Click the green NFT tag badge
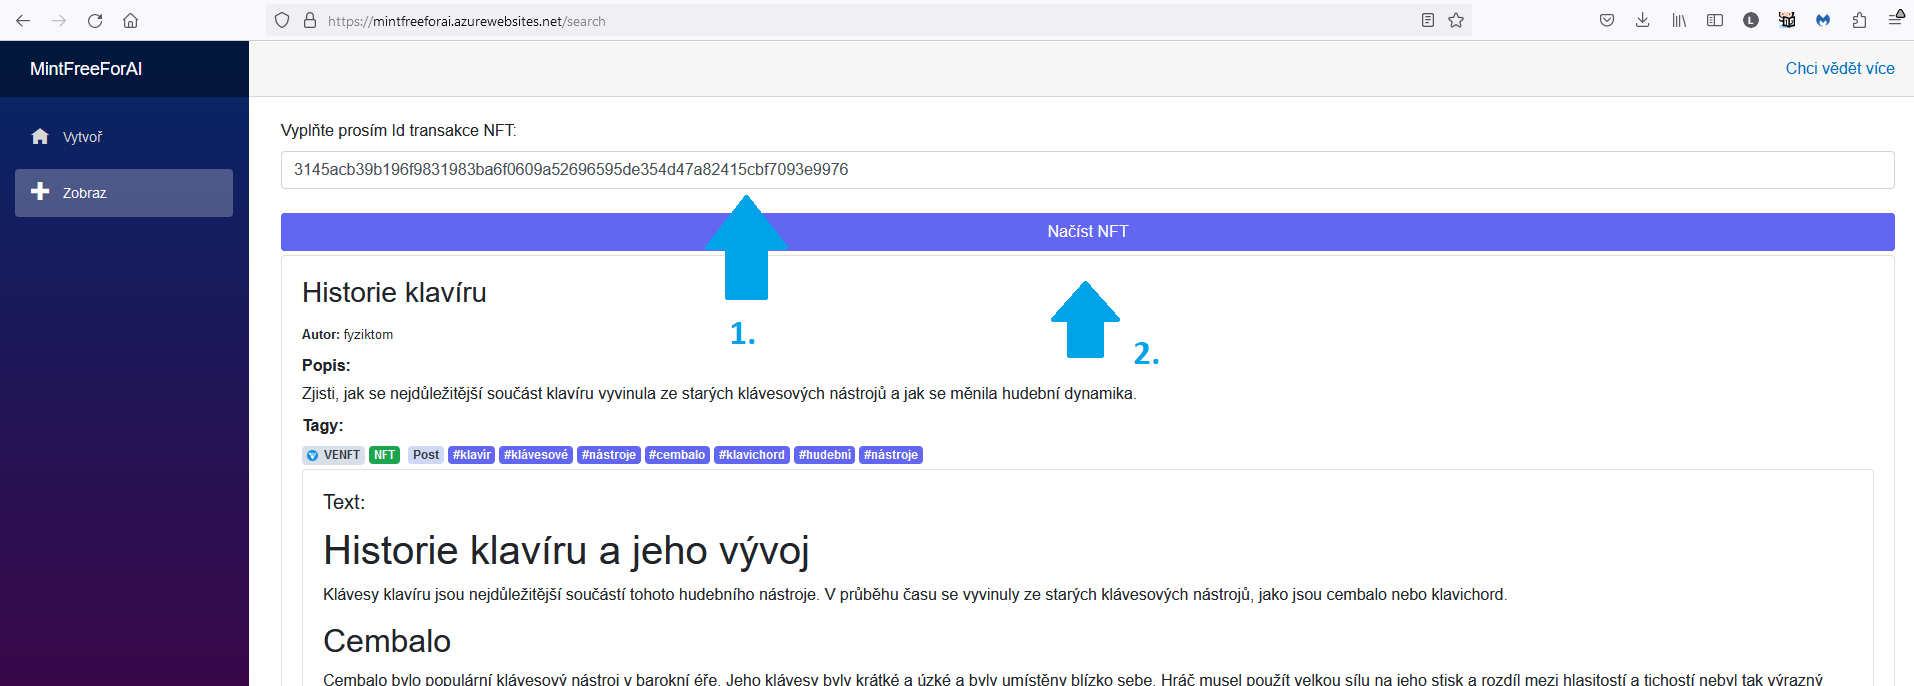This screenshot has height=686, width=1914. click(385, 455)
